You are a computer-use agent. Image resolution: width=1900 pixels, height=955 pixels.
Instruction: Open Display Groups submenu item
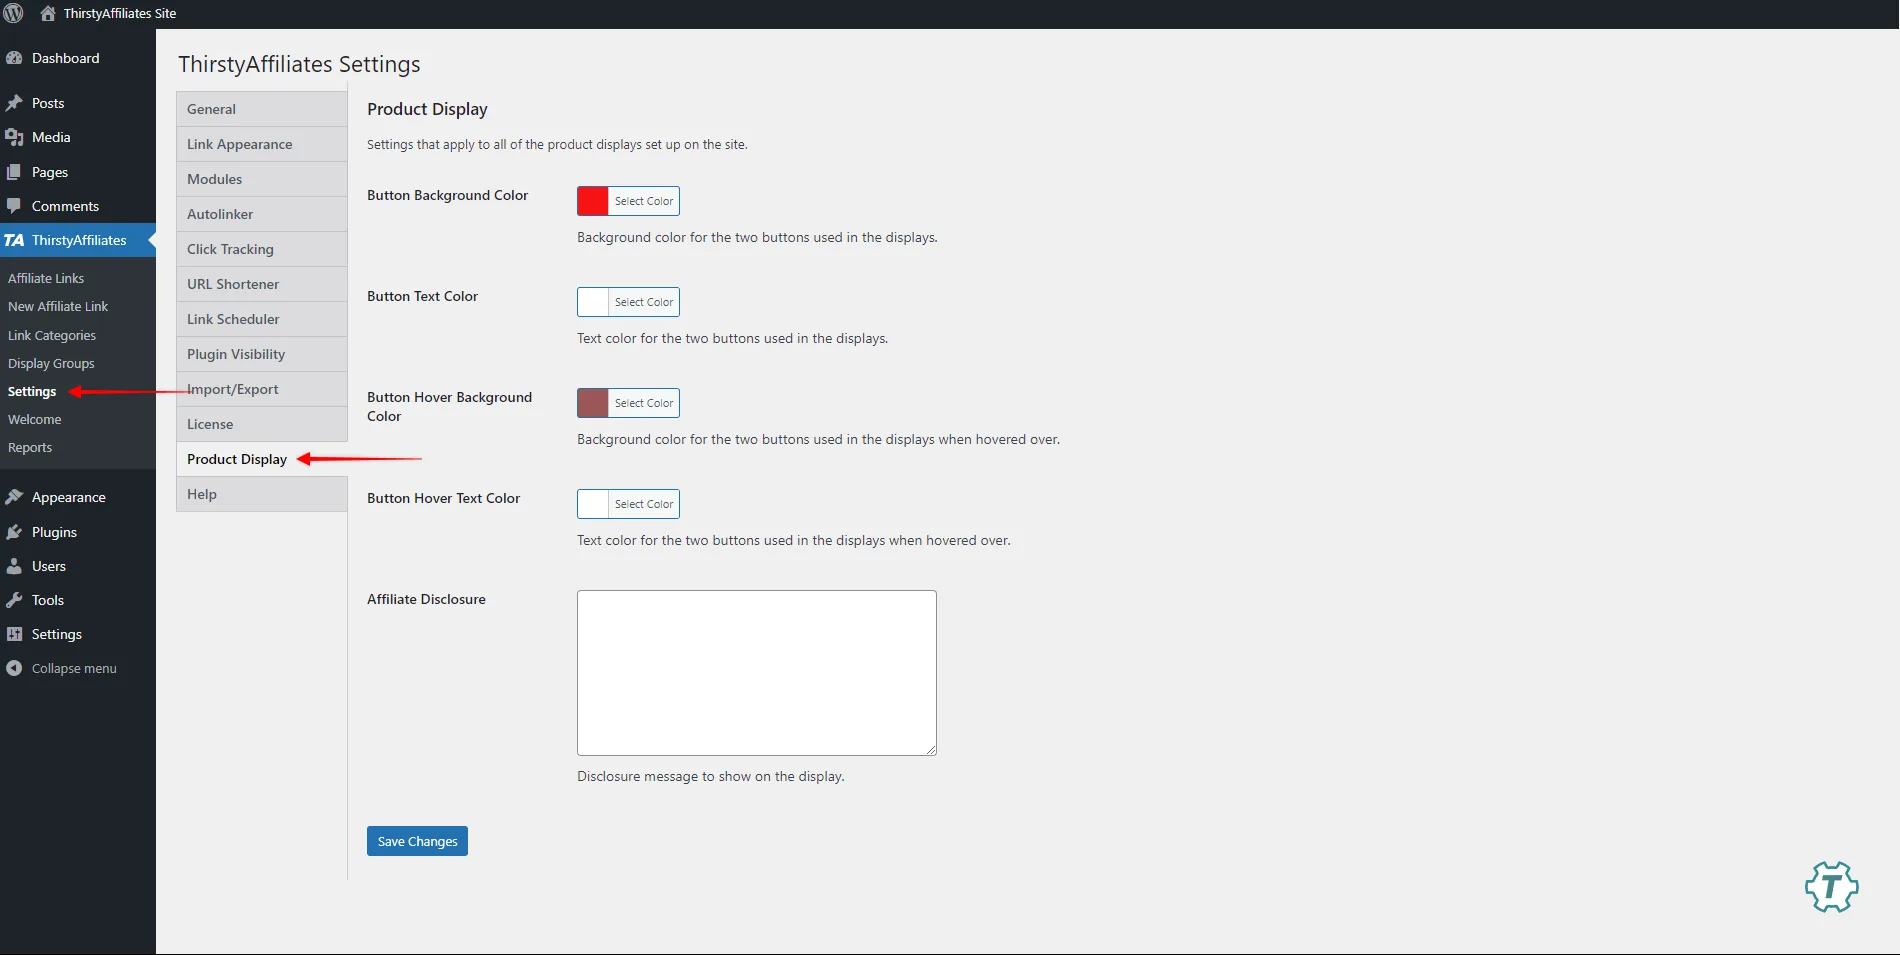(x=51, y=363)
